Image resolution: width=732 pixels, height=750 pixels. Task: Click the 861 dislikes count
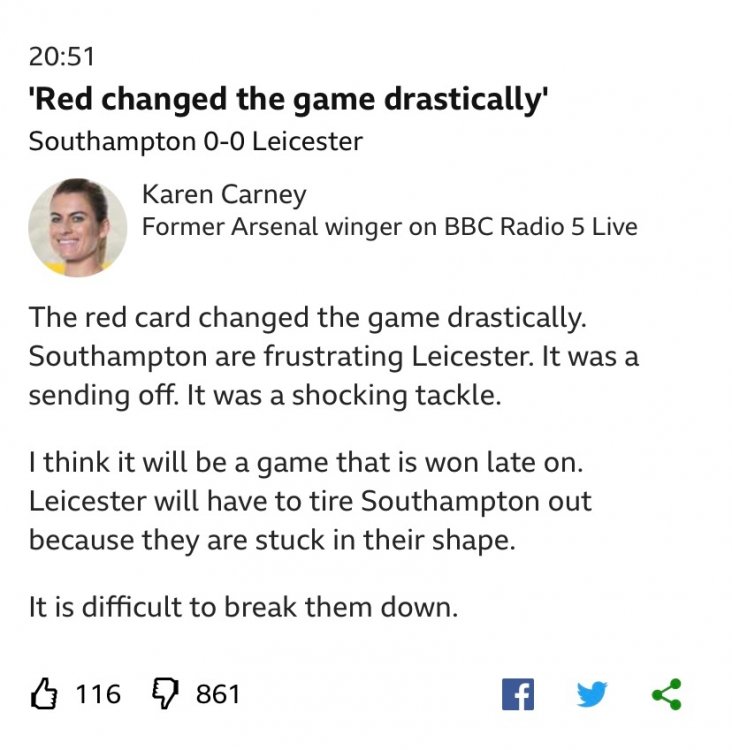pos(217,694)
